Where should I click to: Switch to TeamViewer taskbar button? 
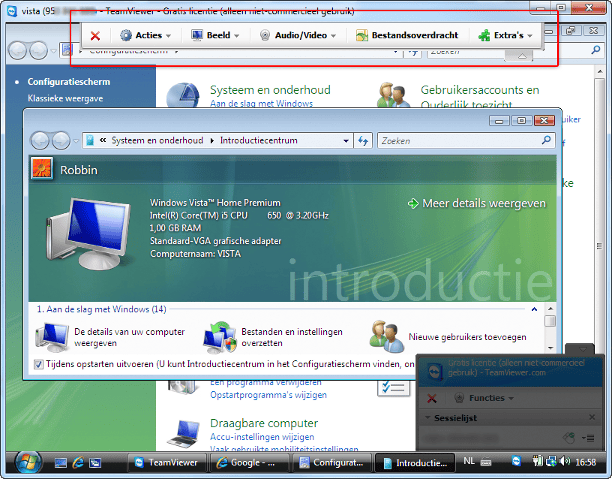(x=167, y=463)
